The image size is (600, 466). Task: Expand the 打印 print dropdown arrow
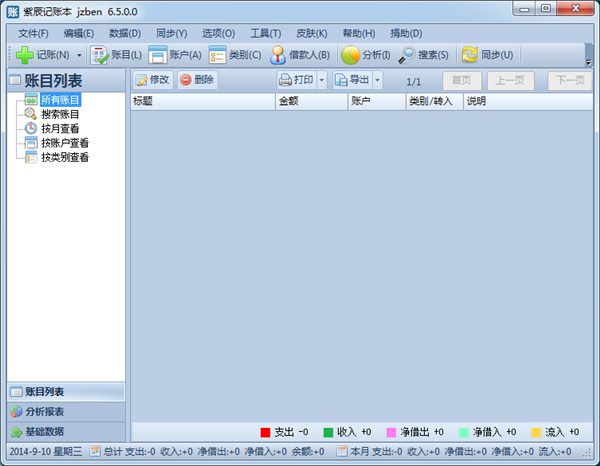[x=322, y=80]
